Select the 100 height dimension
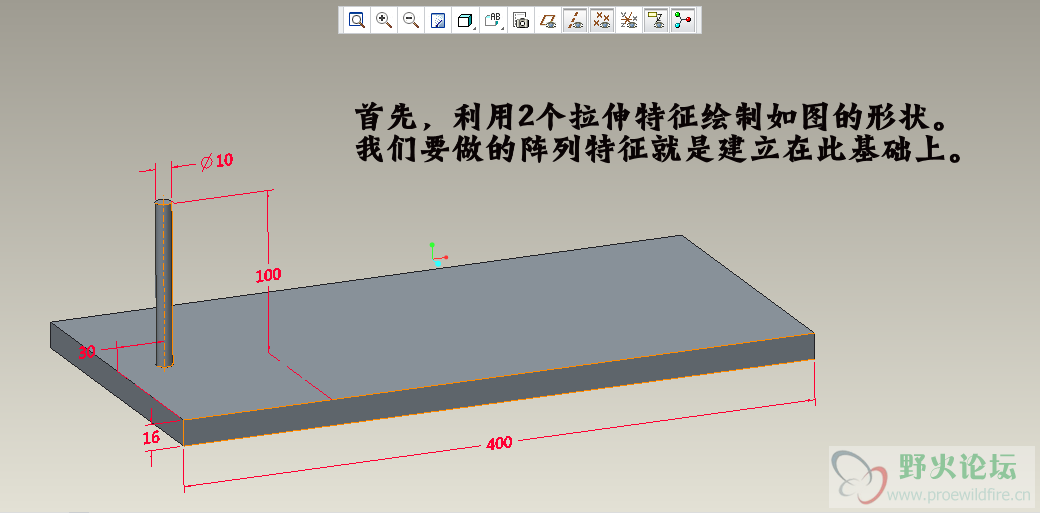 [268, 274]
